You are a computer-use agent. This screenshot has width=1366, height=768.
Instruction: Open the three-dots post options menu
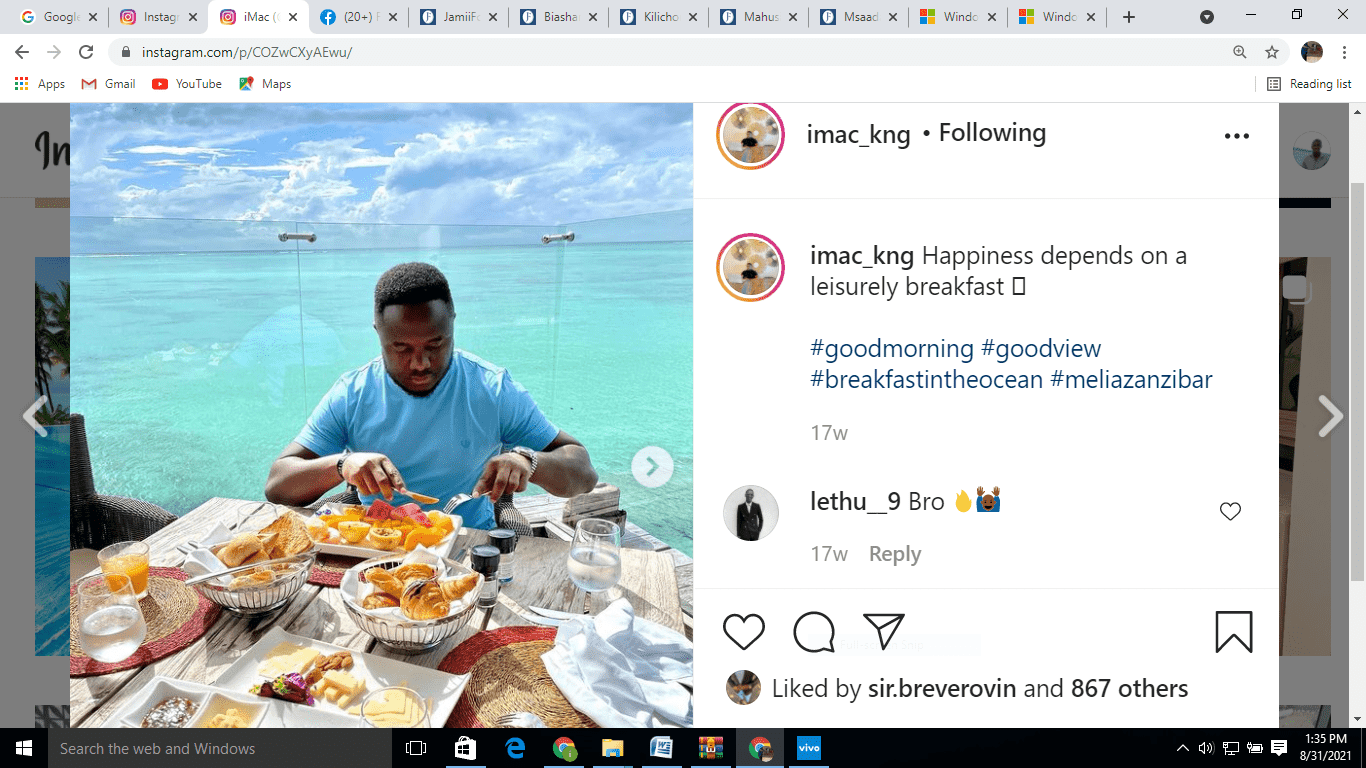1237,136
